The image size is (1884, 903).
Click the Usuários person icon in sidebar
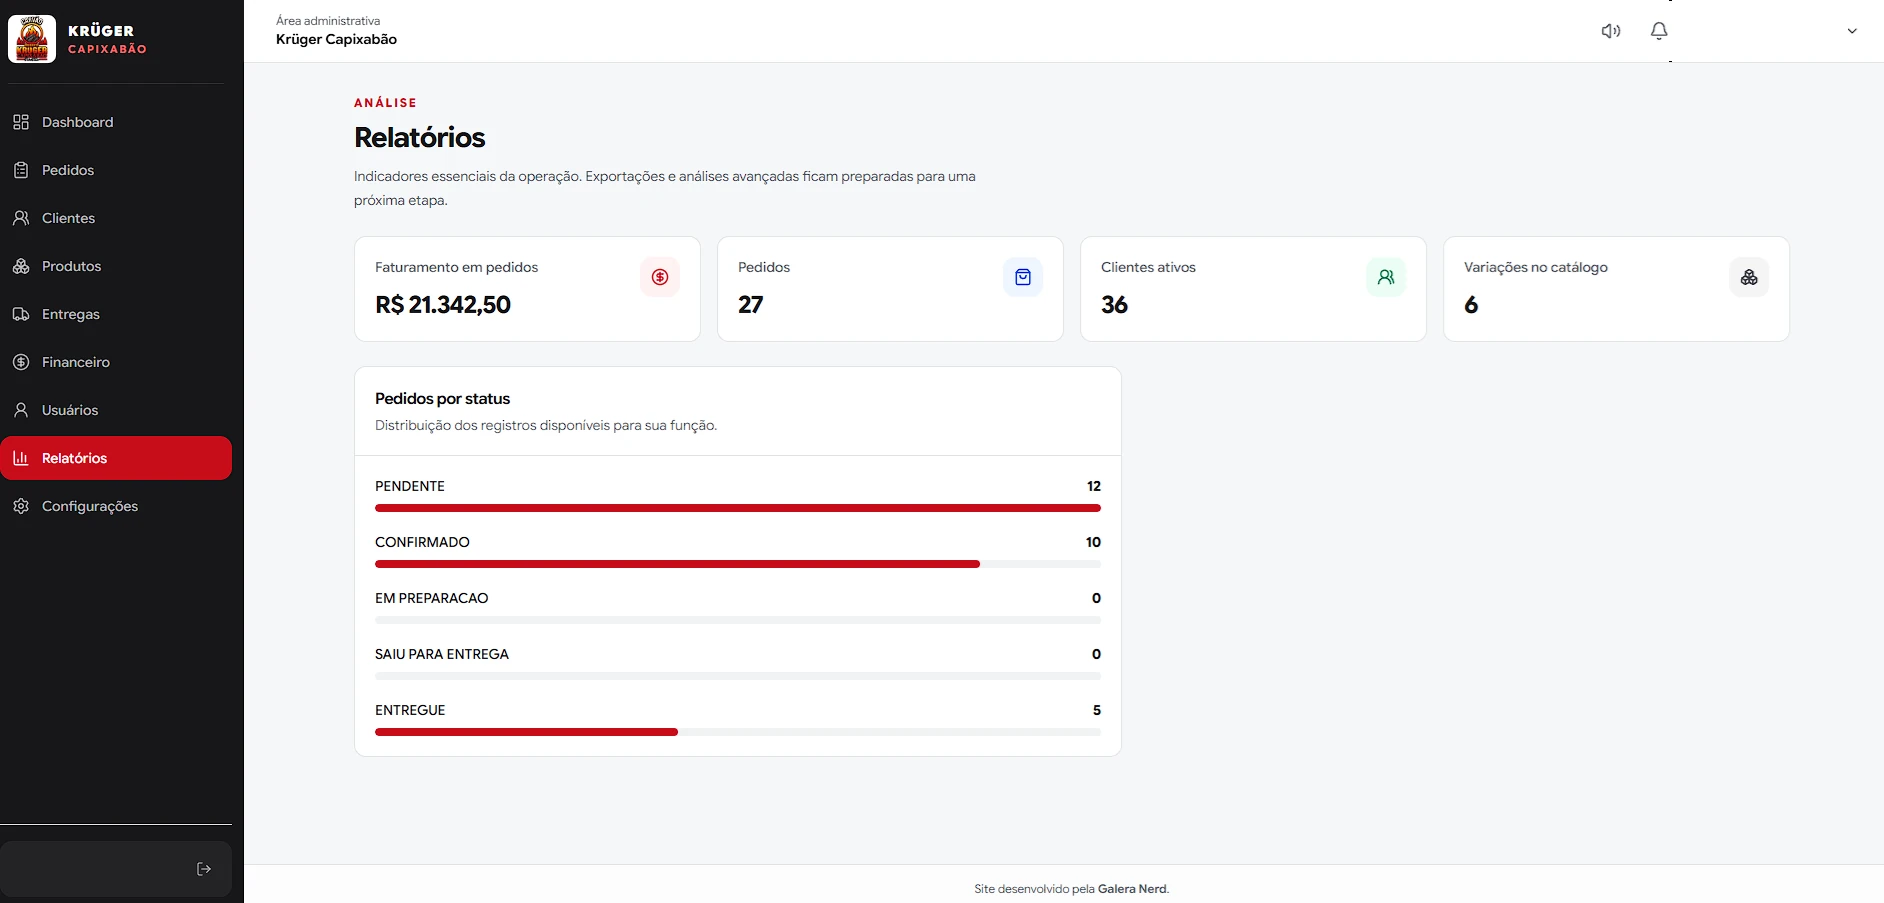tap(21, 410)
